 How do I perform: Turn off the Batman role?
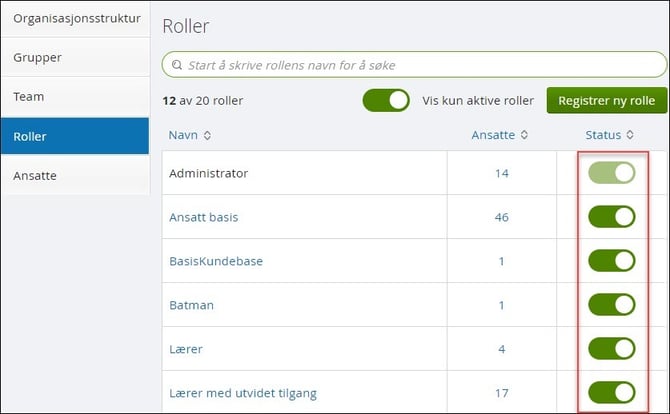pyautogui.click(x=612, y=304)
